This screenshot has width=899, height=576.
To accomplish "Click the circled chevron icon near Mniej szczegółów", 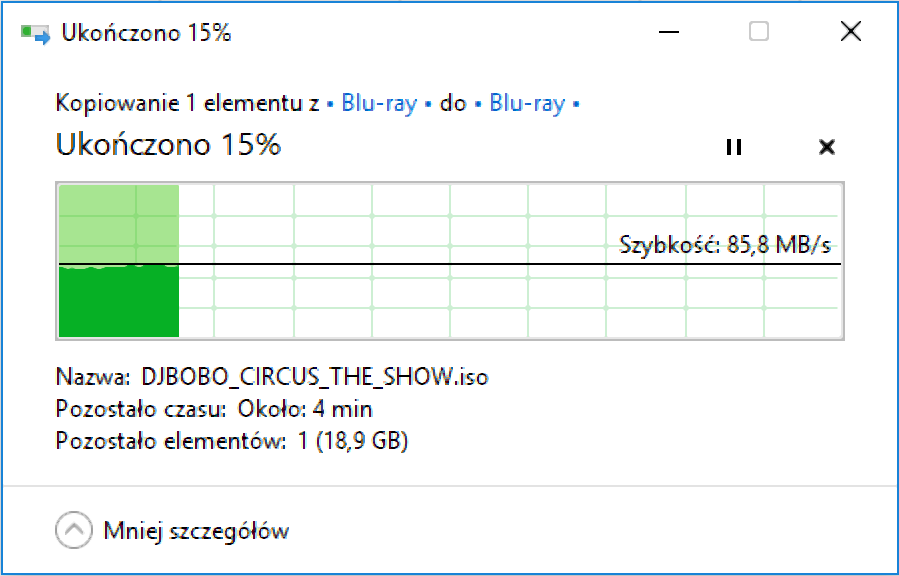I will [x=73, y=530].
